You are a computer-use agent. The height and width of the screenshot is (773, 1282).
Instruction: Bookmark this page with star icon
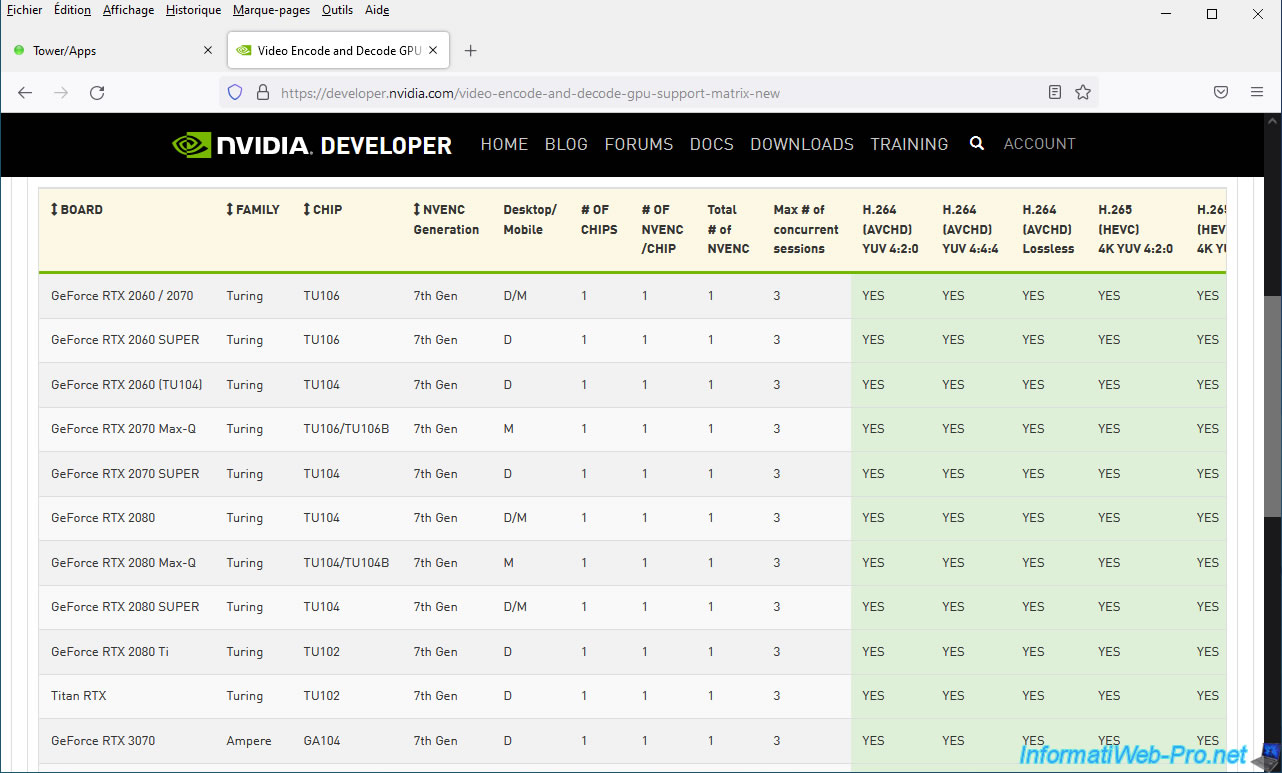[1082, 93]
